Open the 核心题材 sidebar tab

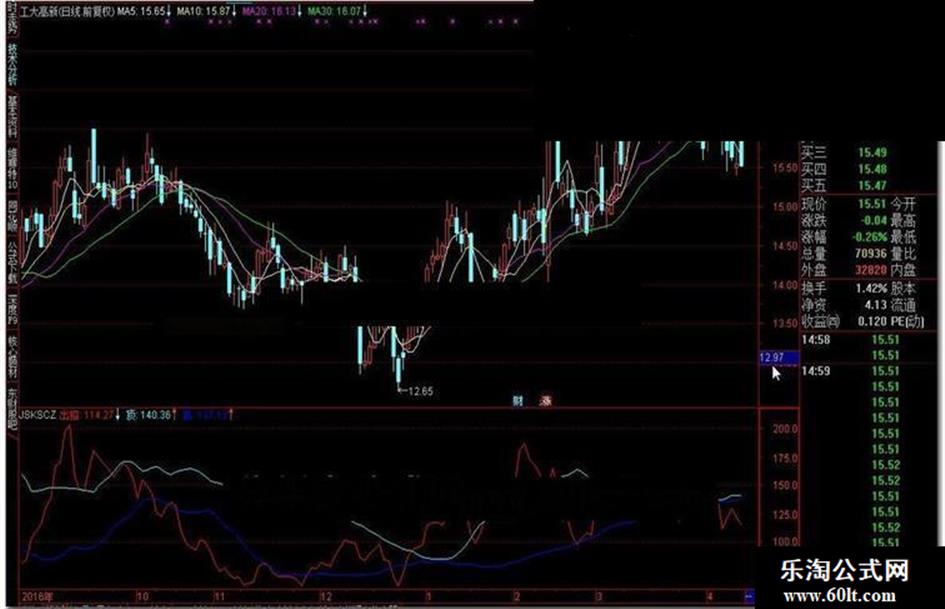pyautogui.click(x=13, y=357)
